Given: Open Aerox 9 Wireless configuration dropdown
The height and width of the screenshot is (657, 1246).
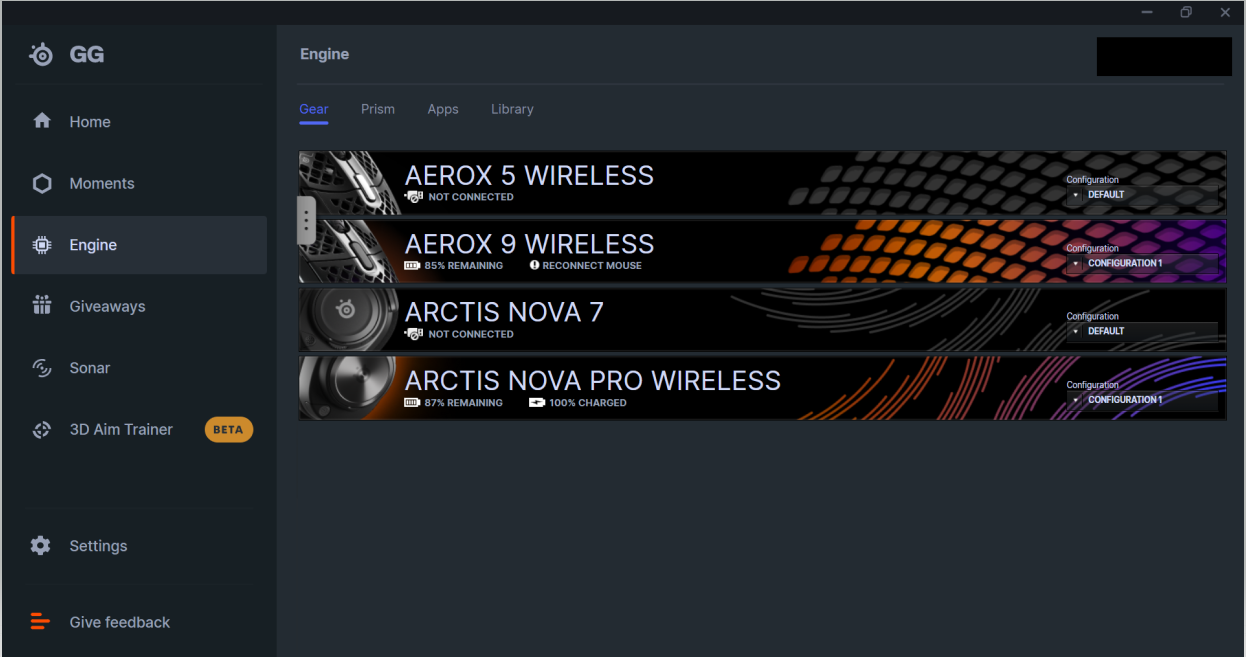Looking at the screenshot, I should coord(1143,263).
